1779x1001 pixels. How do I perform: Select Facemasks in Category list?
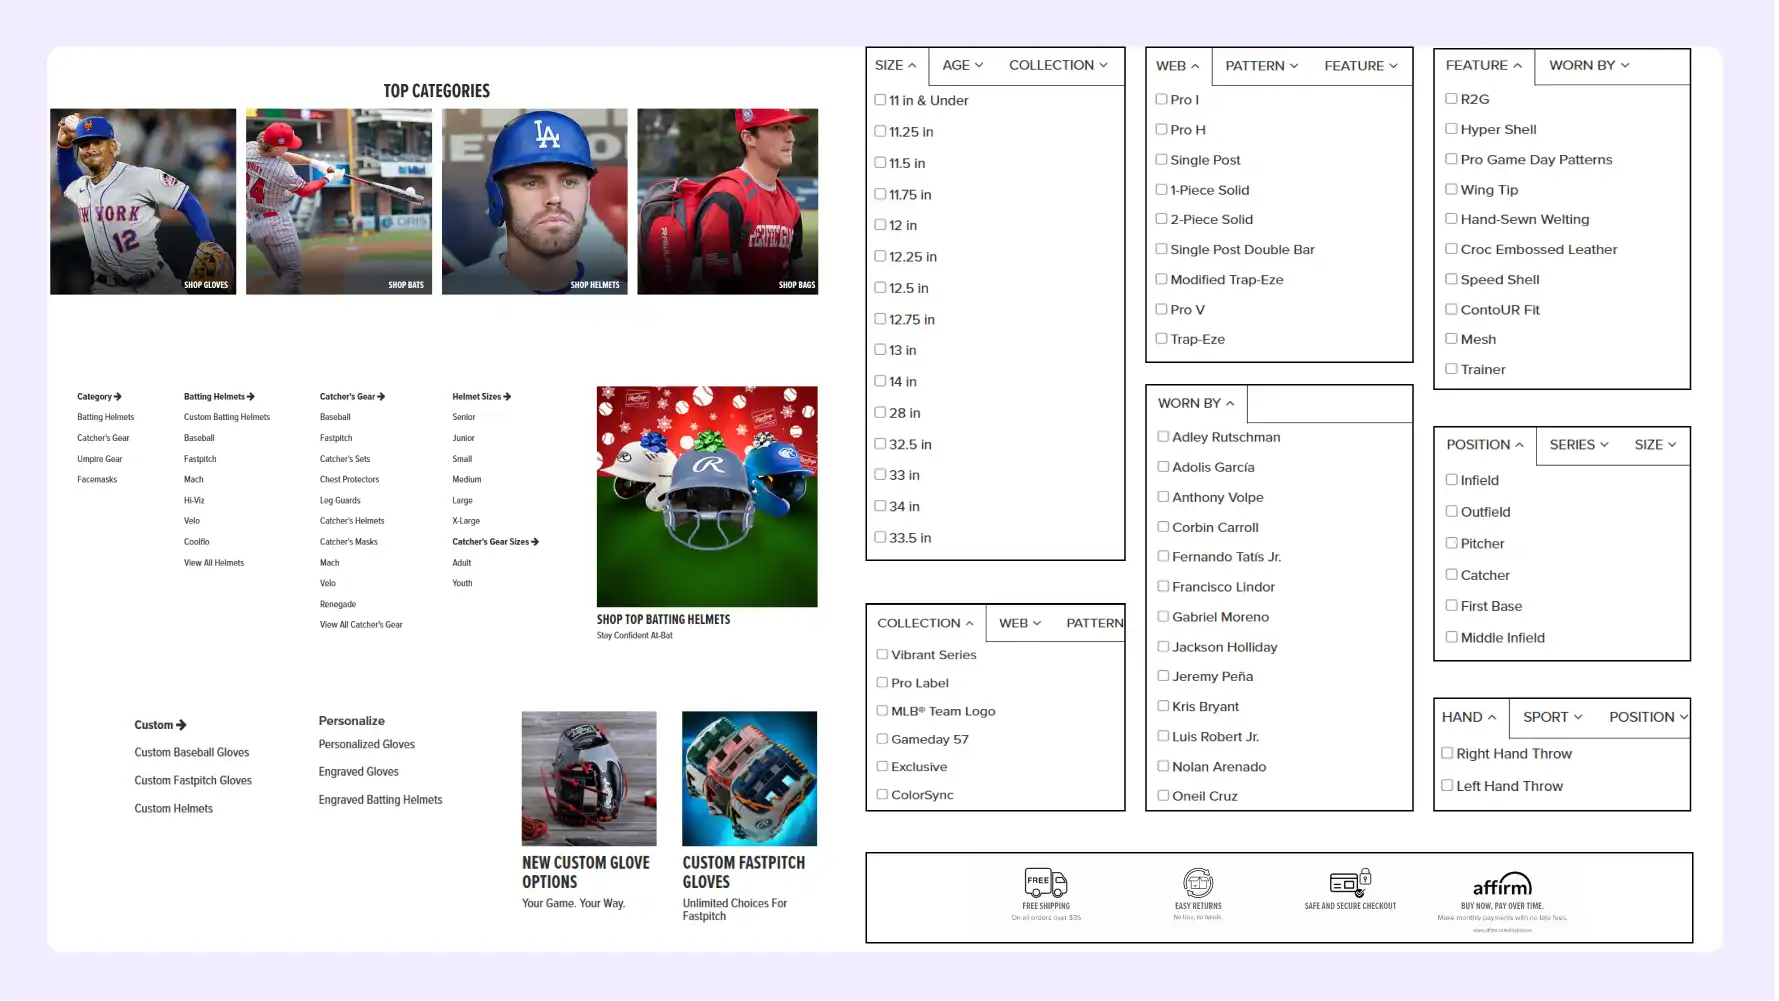point(97,480)
